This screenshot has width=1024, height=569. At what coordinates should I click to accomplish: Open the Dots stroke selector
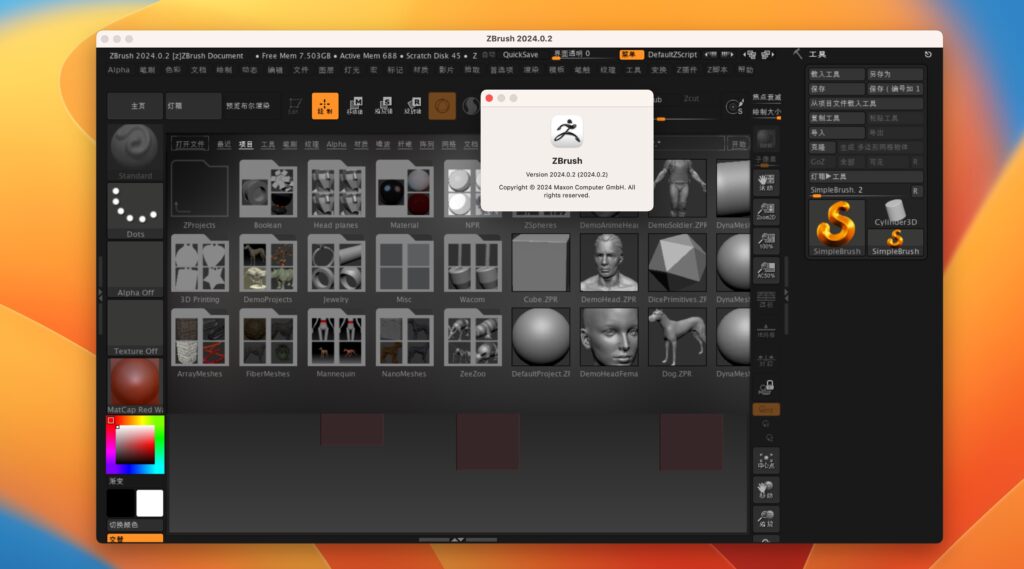coord(135,210)
